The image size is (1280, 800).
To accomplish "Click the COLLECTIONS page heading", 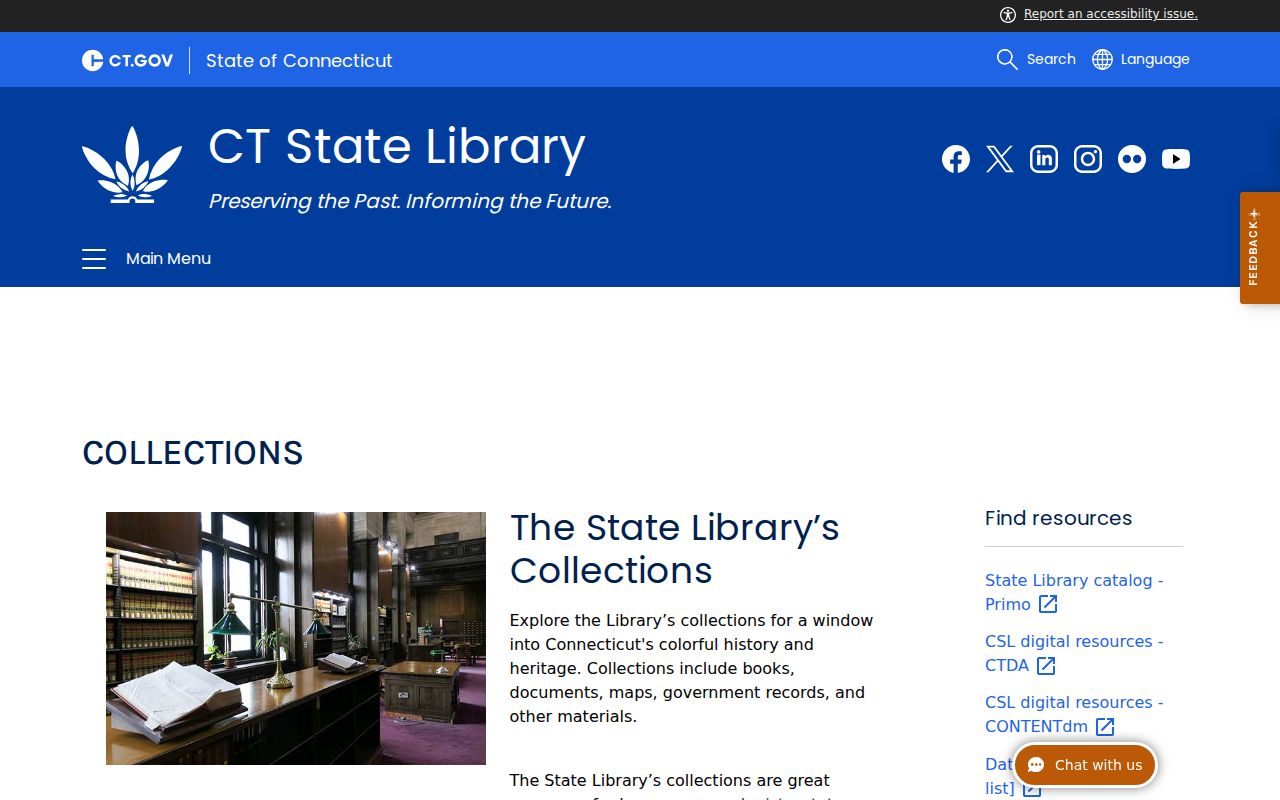I will [193, 453].
